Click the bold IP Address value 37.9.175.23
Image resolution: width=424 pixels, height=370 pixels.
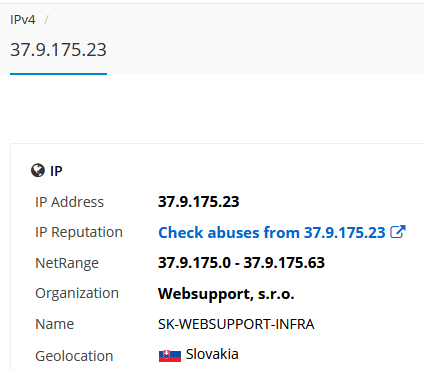[199, 202]
